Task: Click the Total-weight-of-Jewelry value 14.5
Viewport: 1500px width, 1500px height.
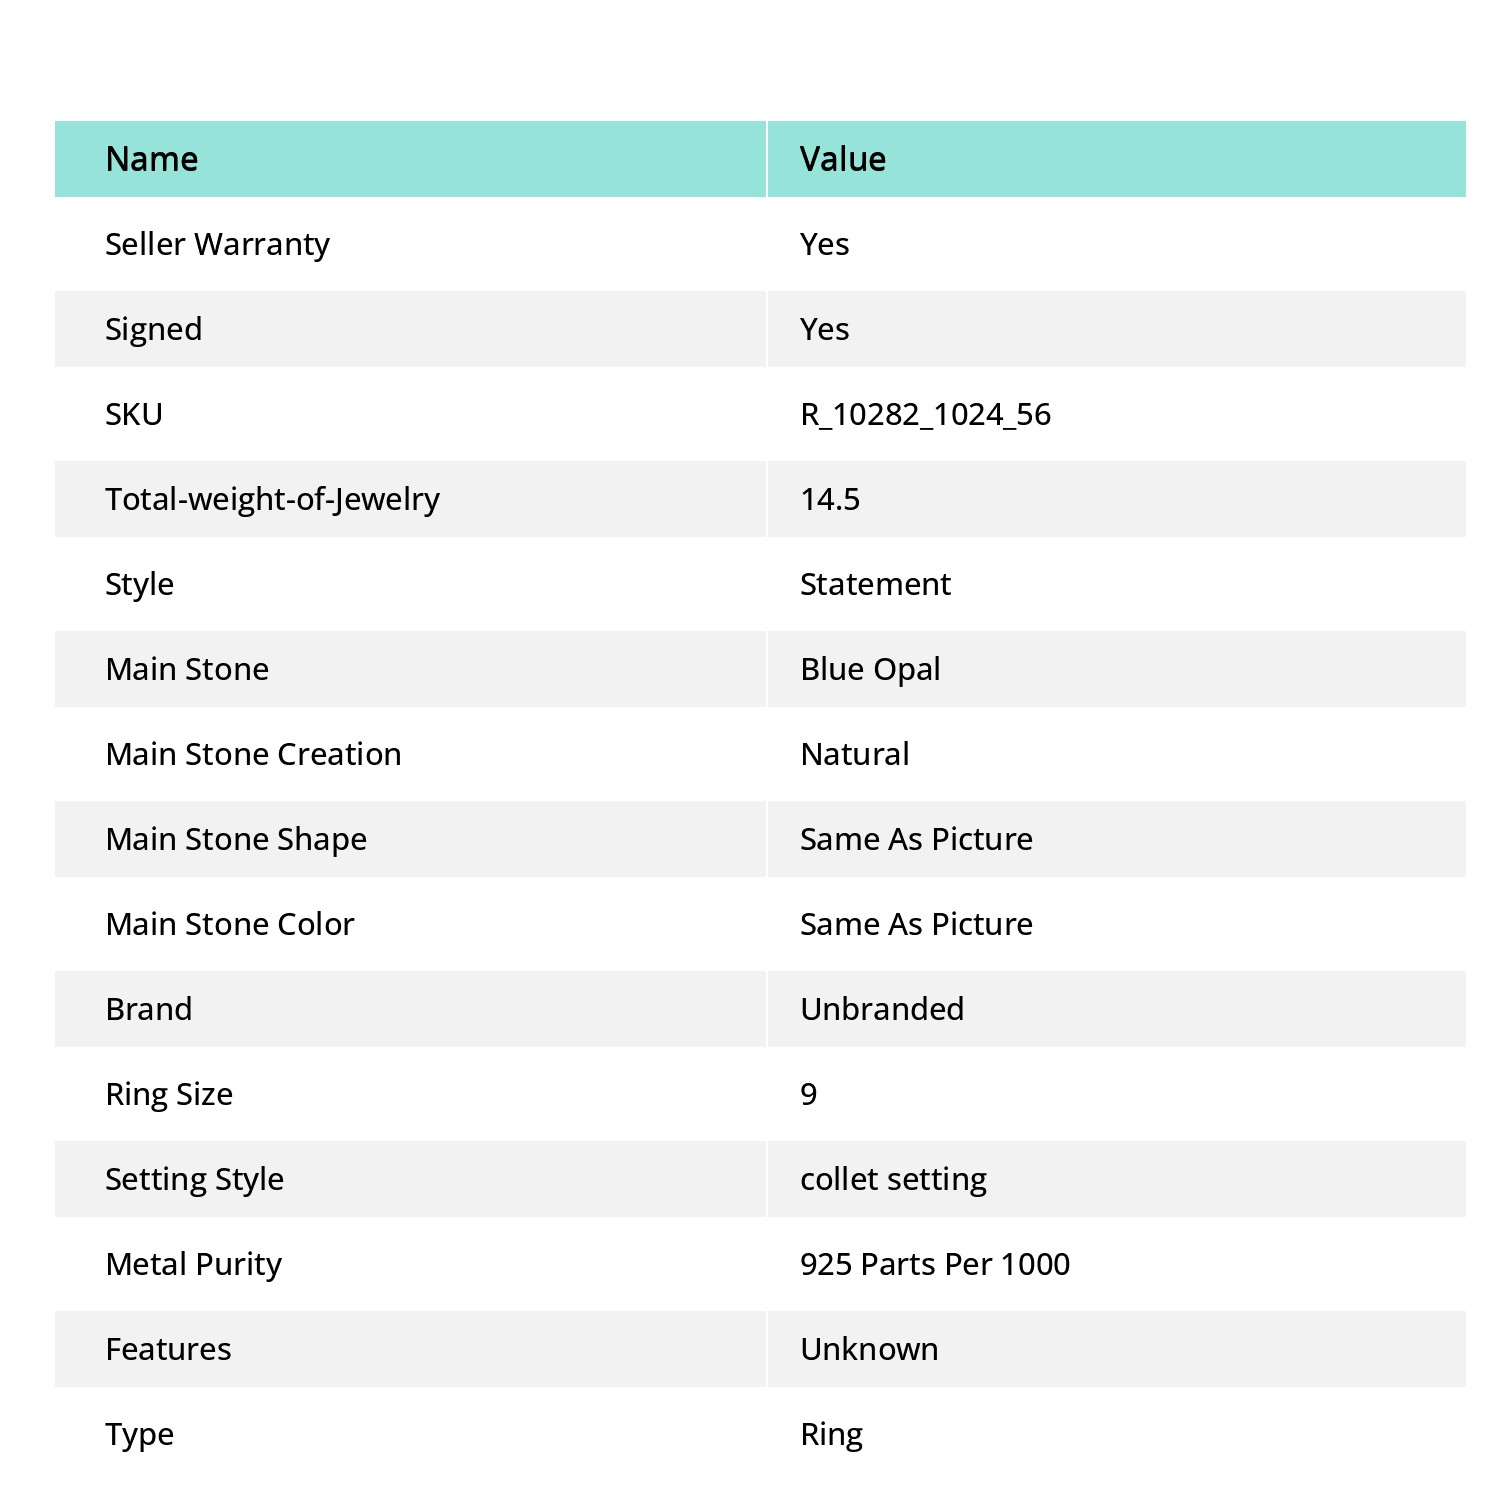Action: (830, 499)
